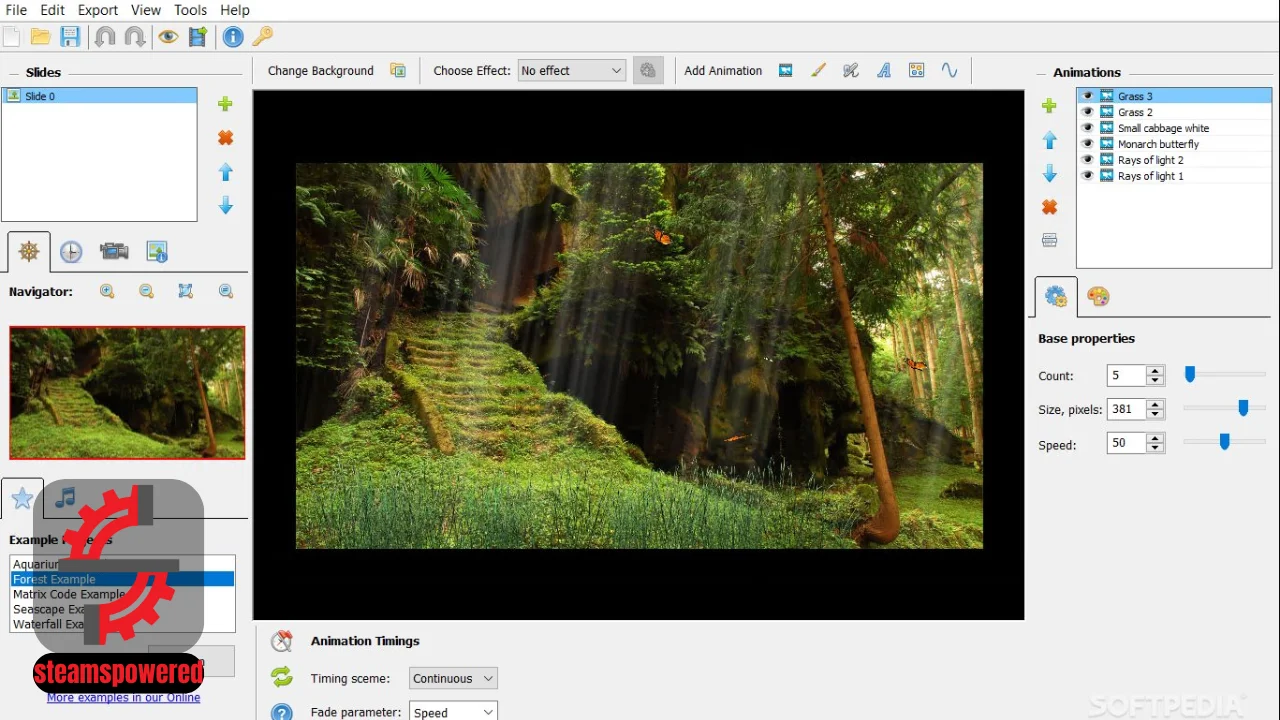Click the film strip export icon
Image resolution: width=1280 pixels, height=720 pixels.
tap(198, 37)
